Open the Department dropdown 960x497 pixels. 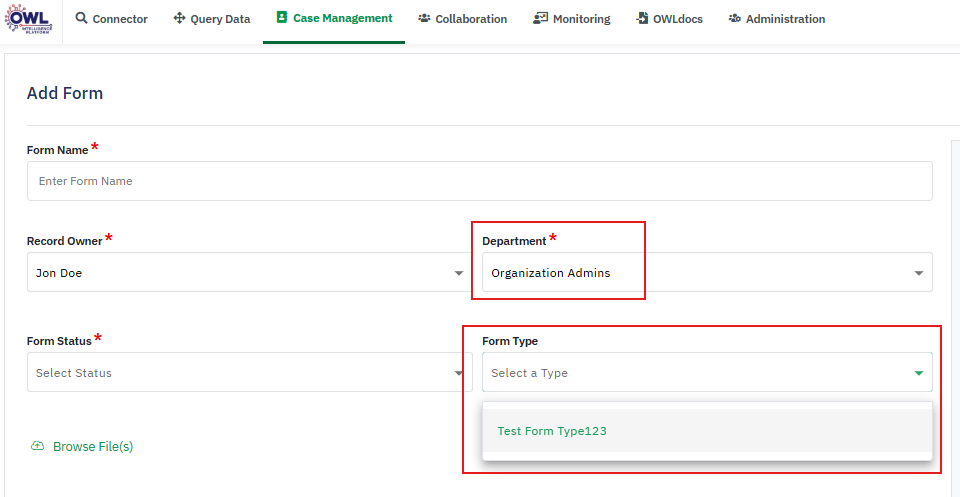coord(918,273)
